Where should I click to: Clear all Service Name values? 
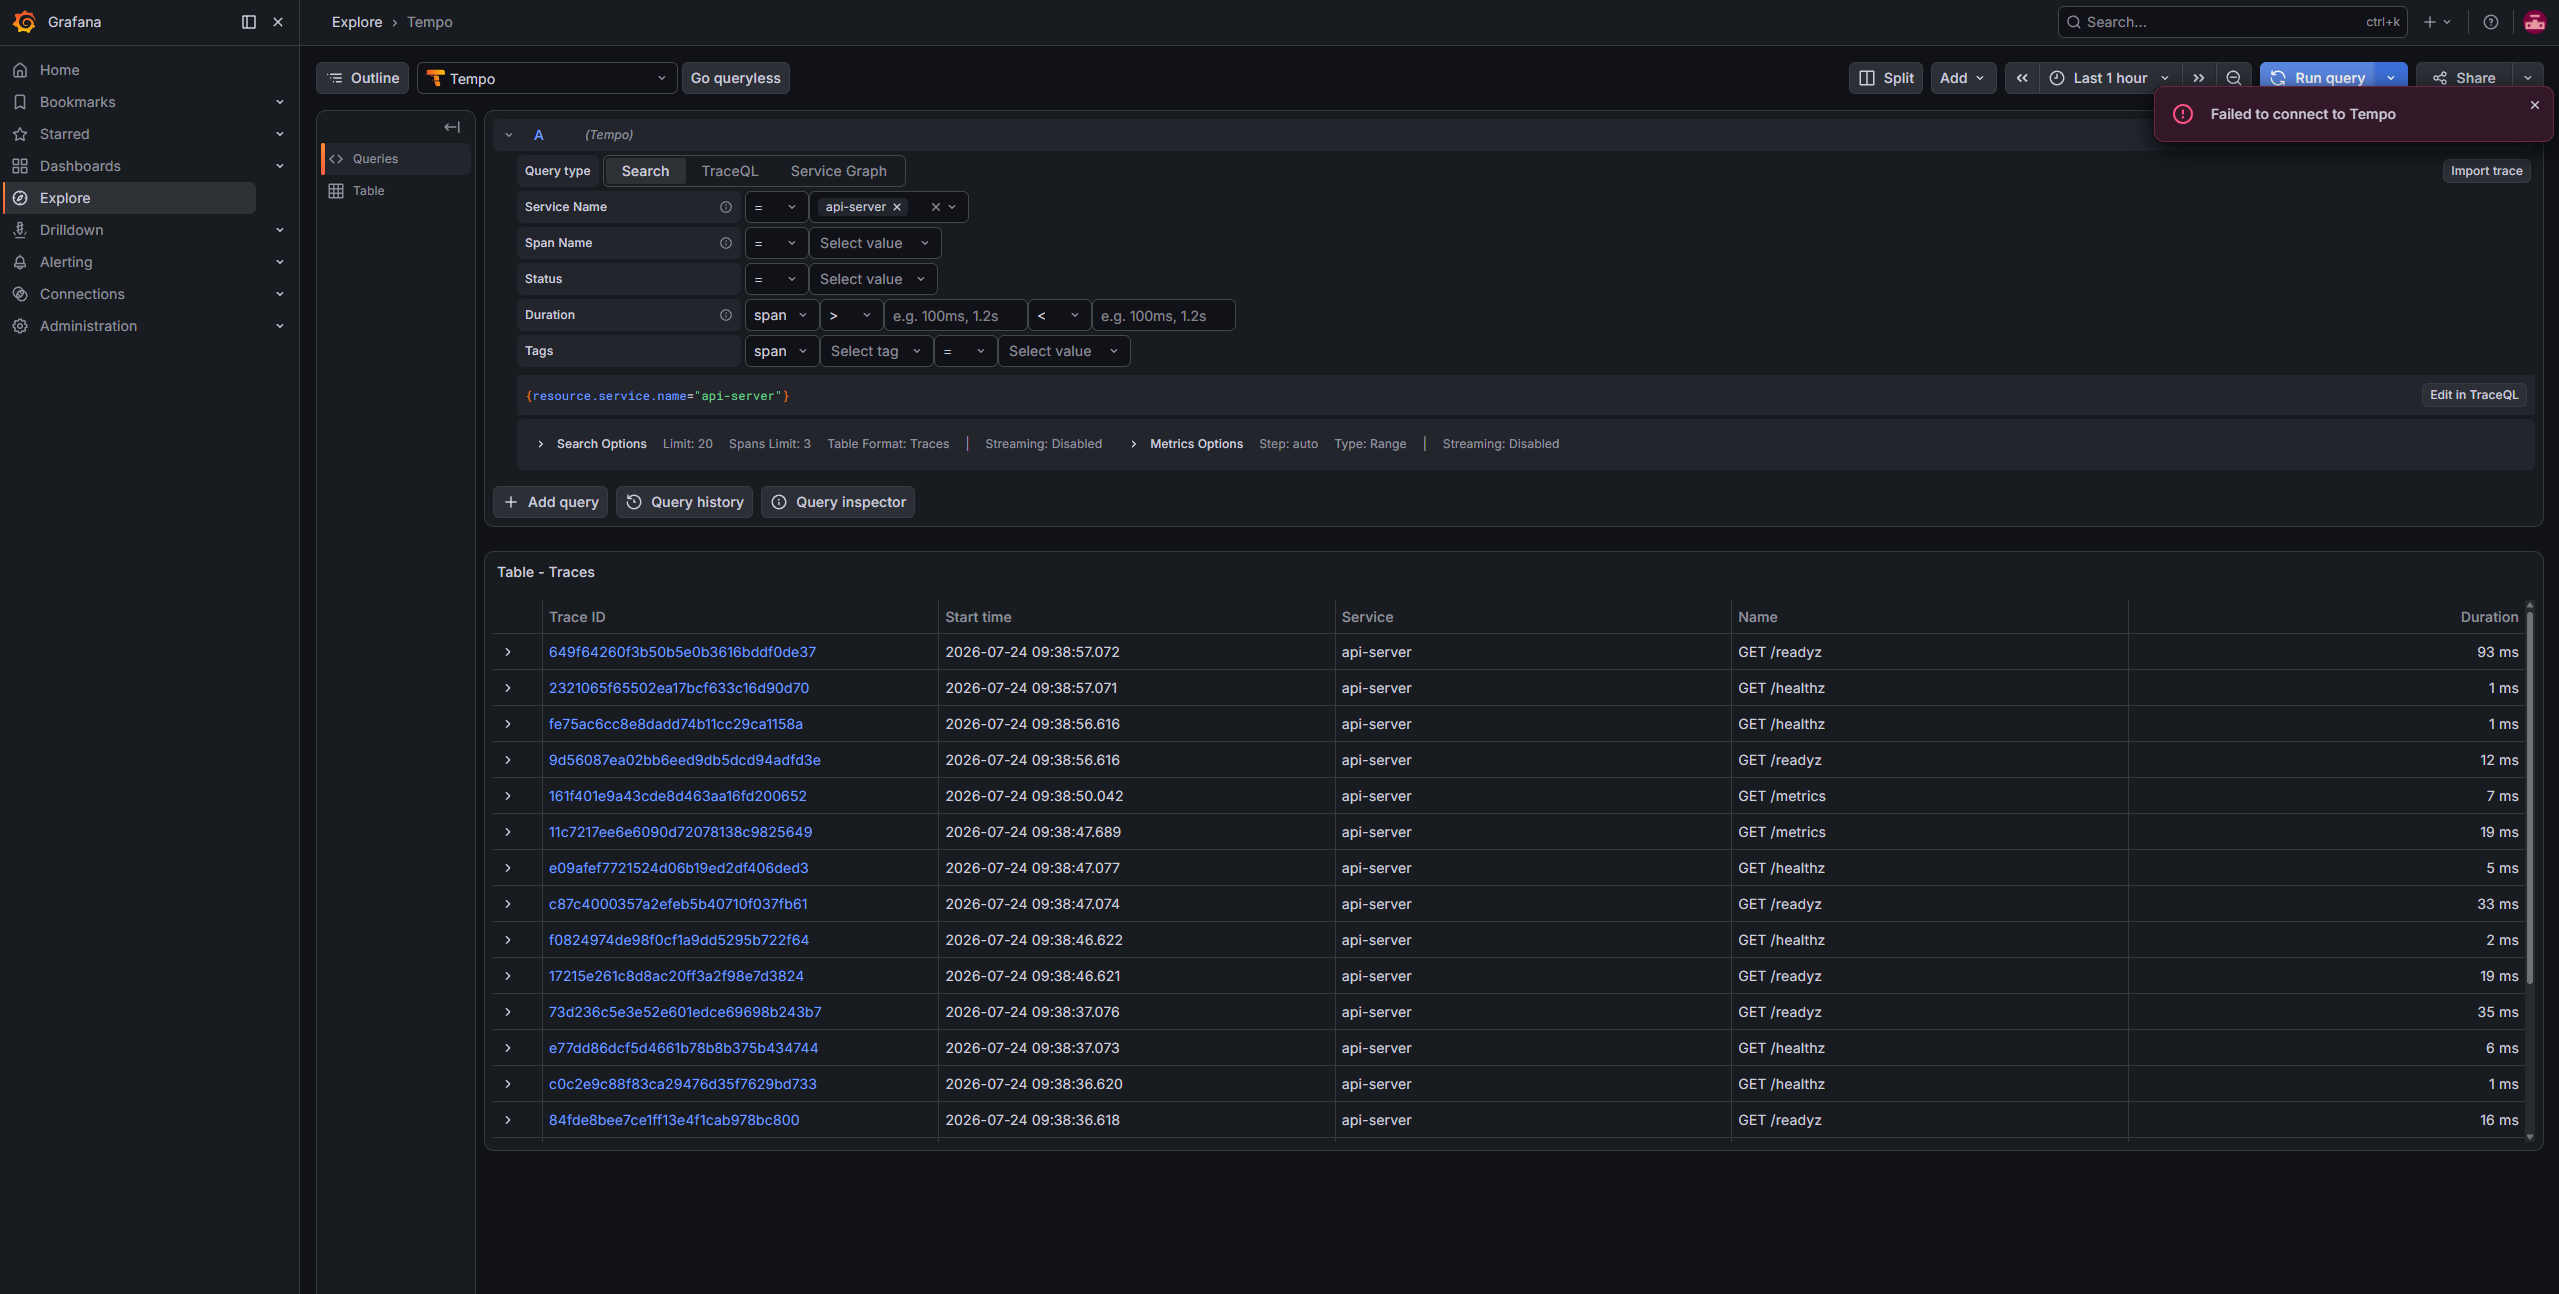(935, 207)
